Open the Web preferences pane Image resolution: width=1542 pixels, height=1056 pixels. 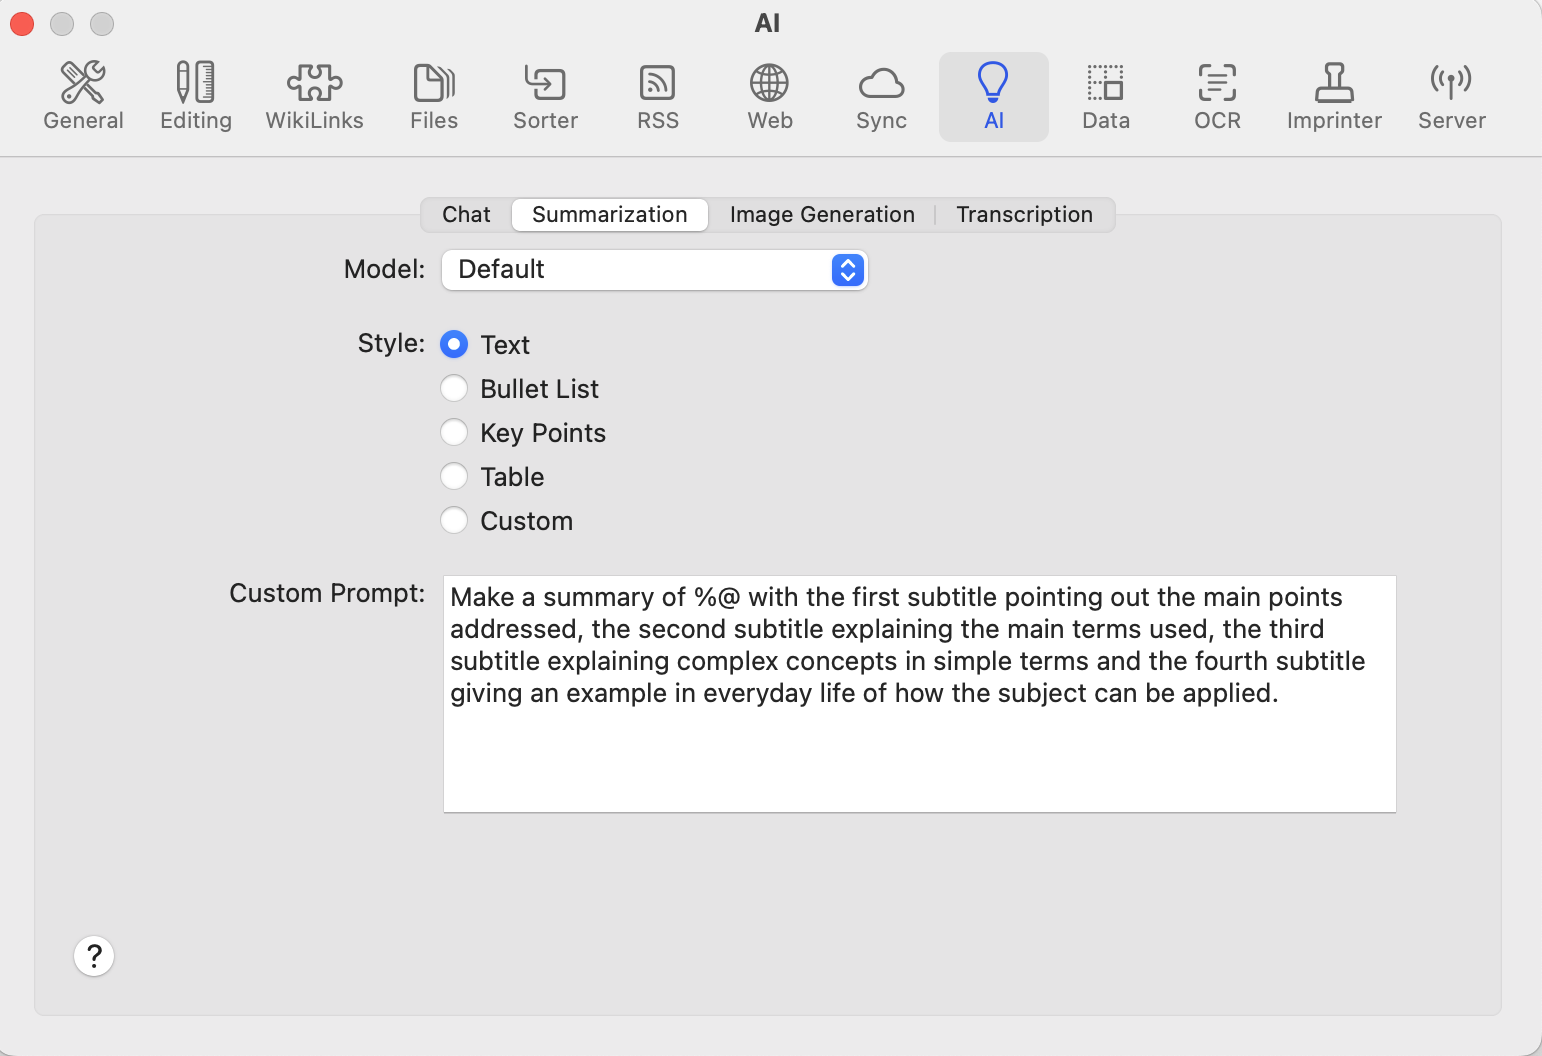[x=770, y=97]
